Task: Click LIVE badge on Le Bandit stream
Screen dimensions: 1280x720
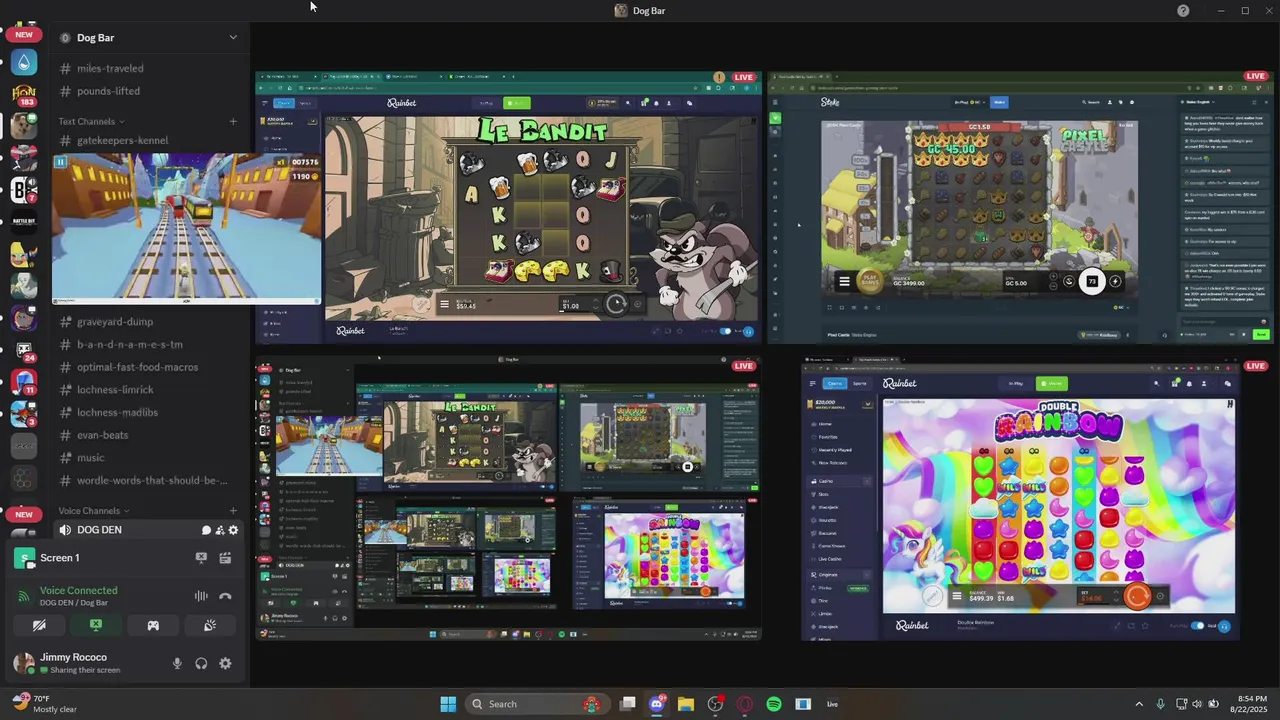Action: [x=743, y=77]
